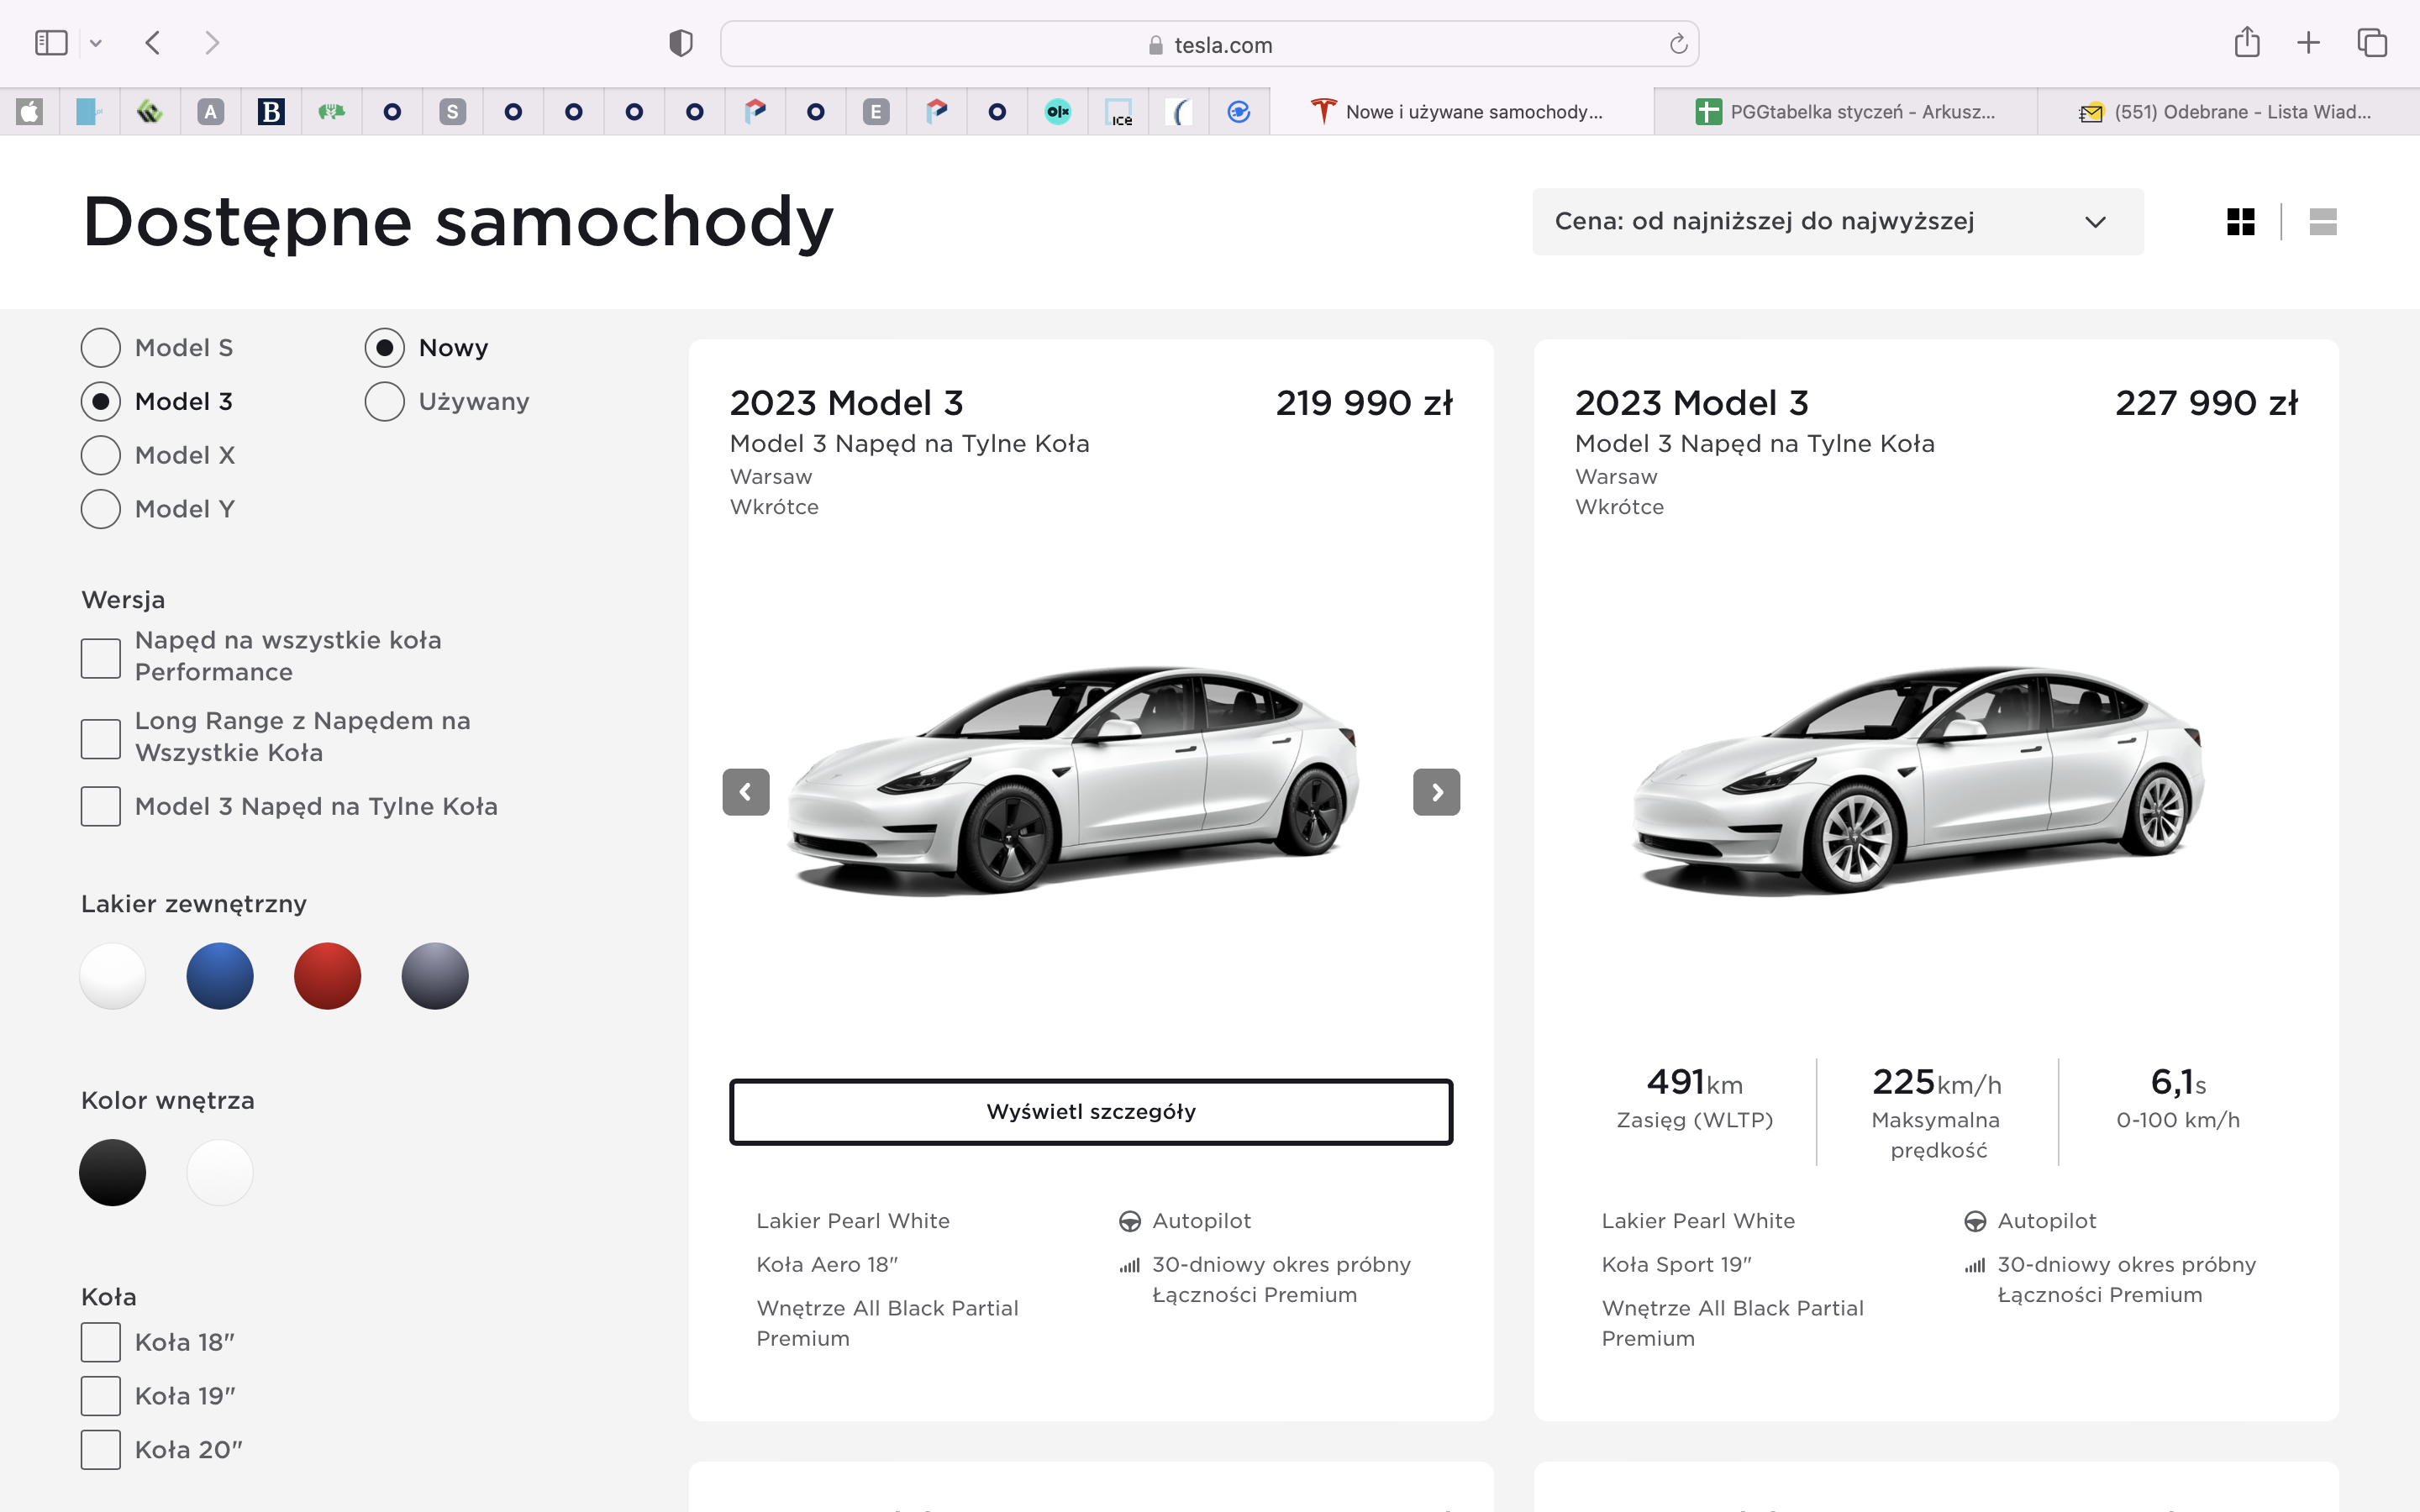
Task: Go back to the previous page
Action: coord(153,43)
